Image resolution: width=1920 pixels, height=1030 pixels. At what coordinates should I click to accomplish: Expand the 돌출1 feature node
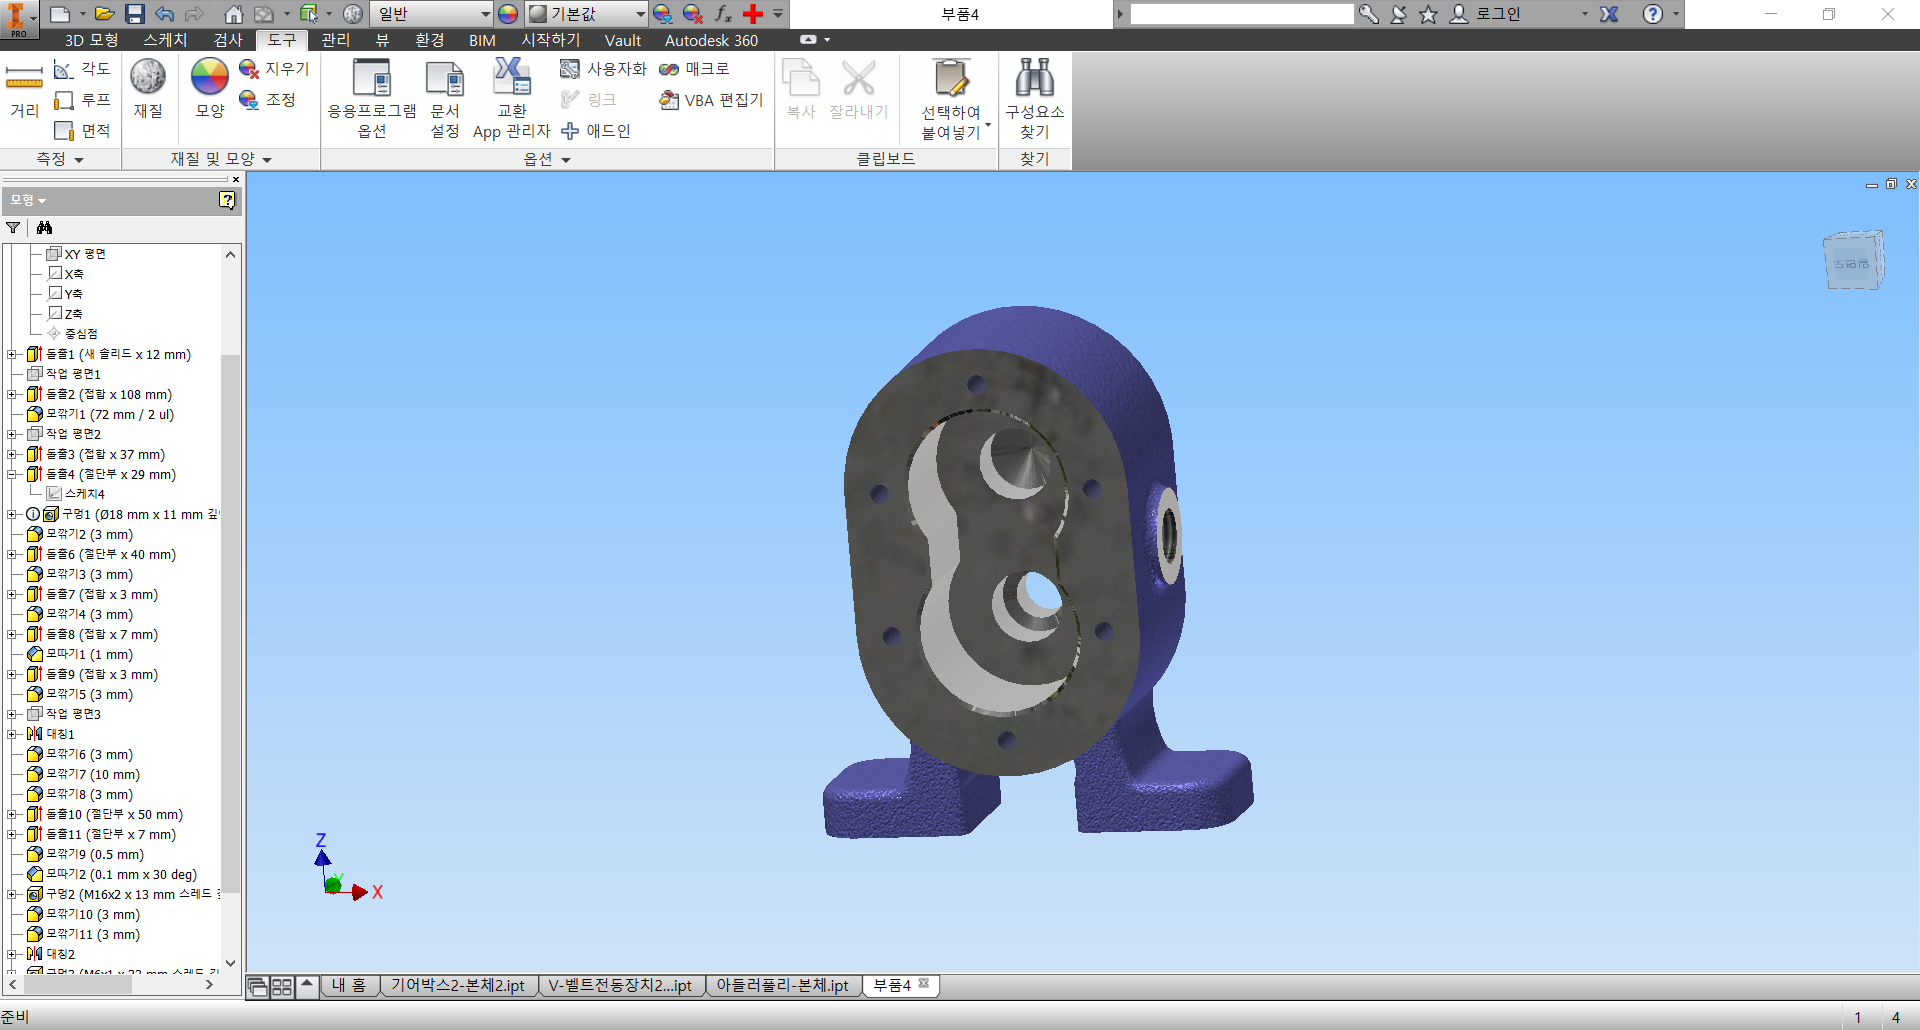pos(11,354)
